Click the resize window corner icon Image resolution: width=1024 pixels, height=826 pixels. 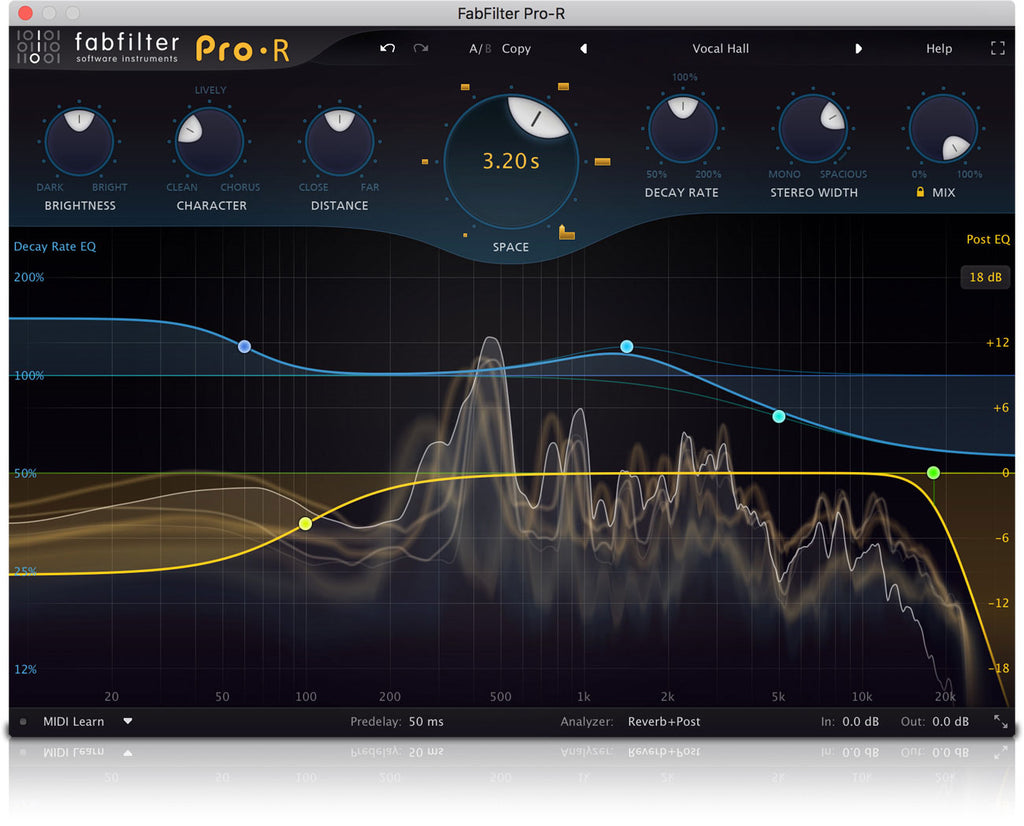click(1000, 721)
